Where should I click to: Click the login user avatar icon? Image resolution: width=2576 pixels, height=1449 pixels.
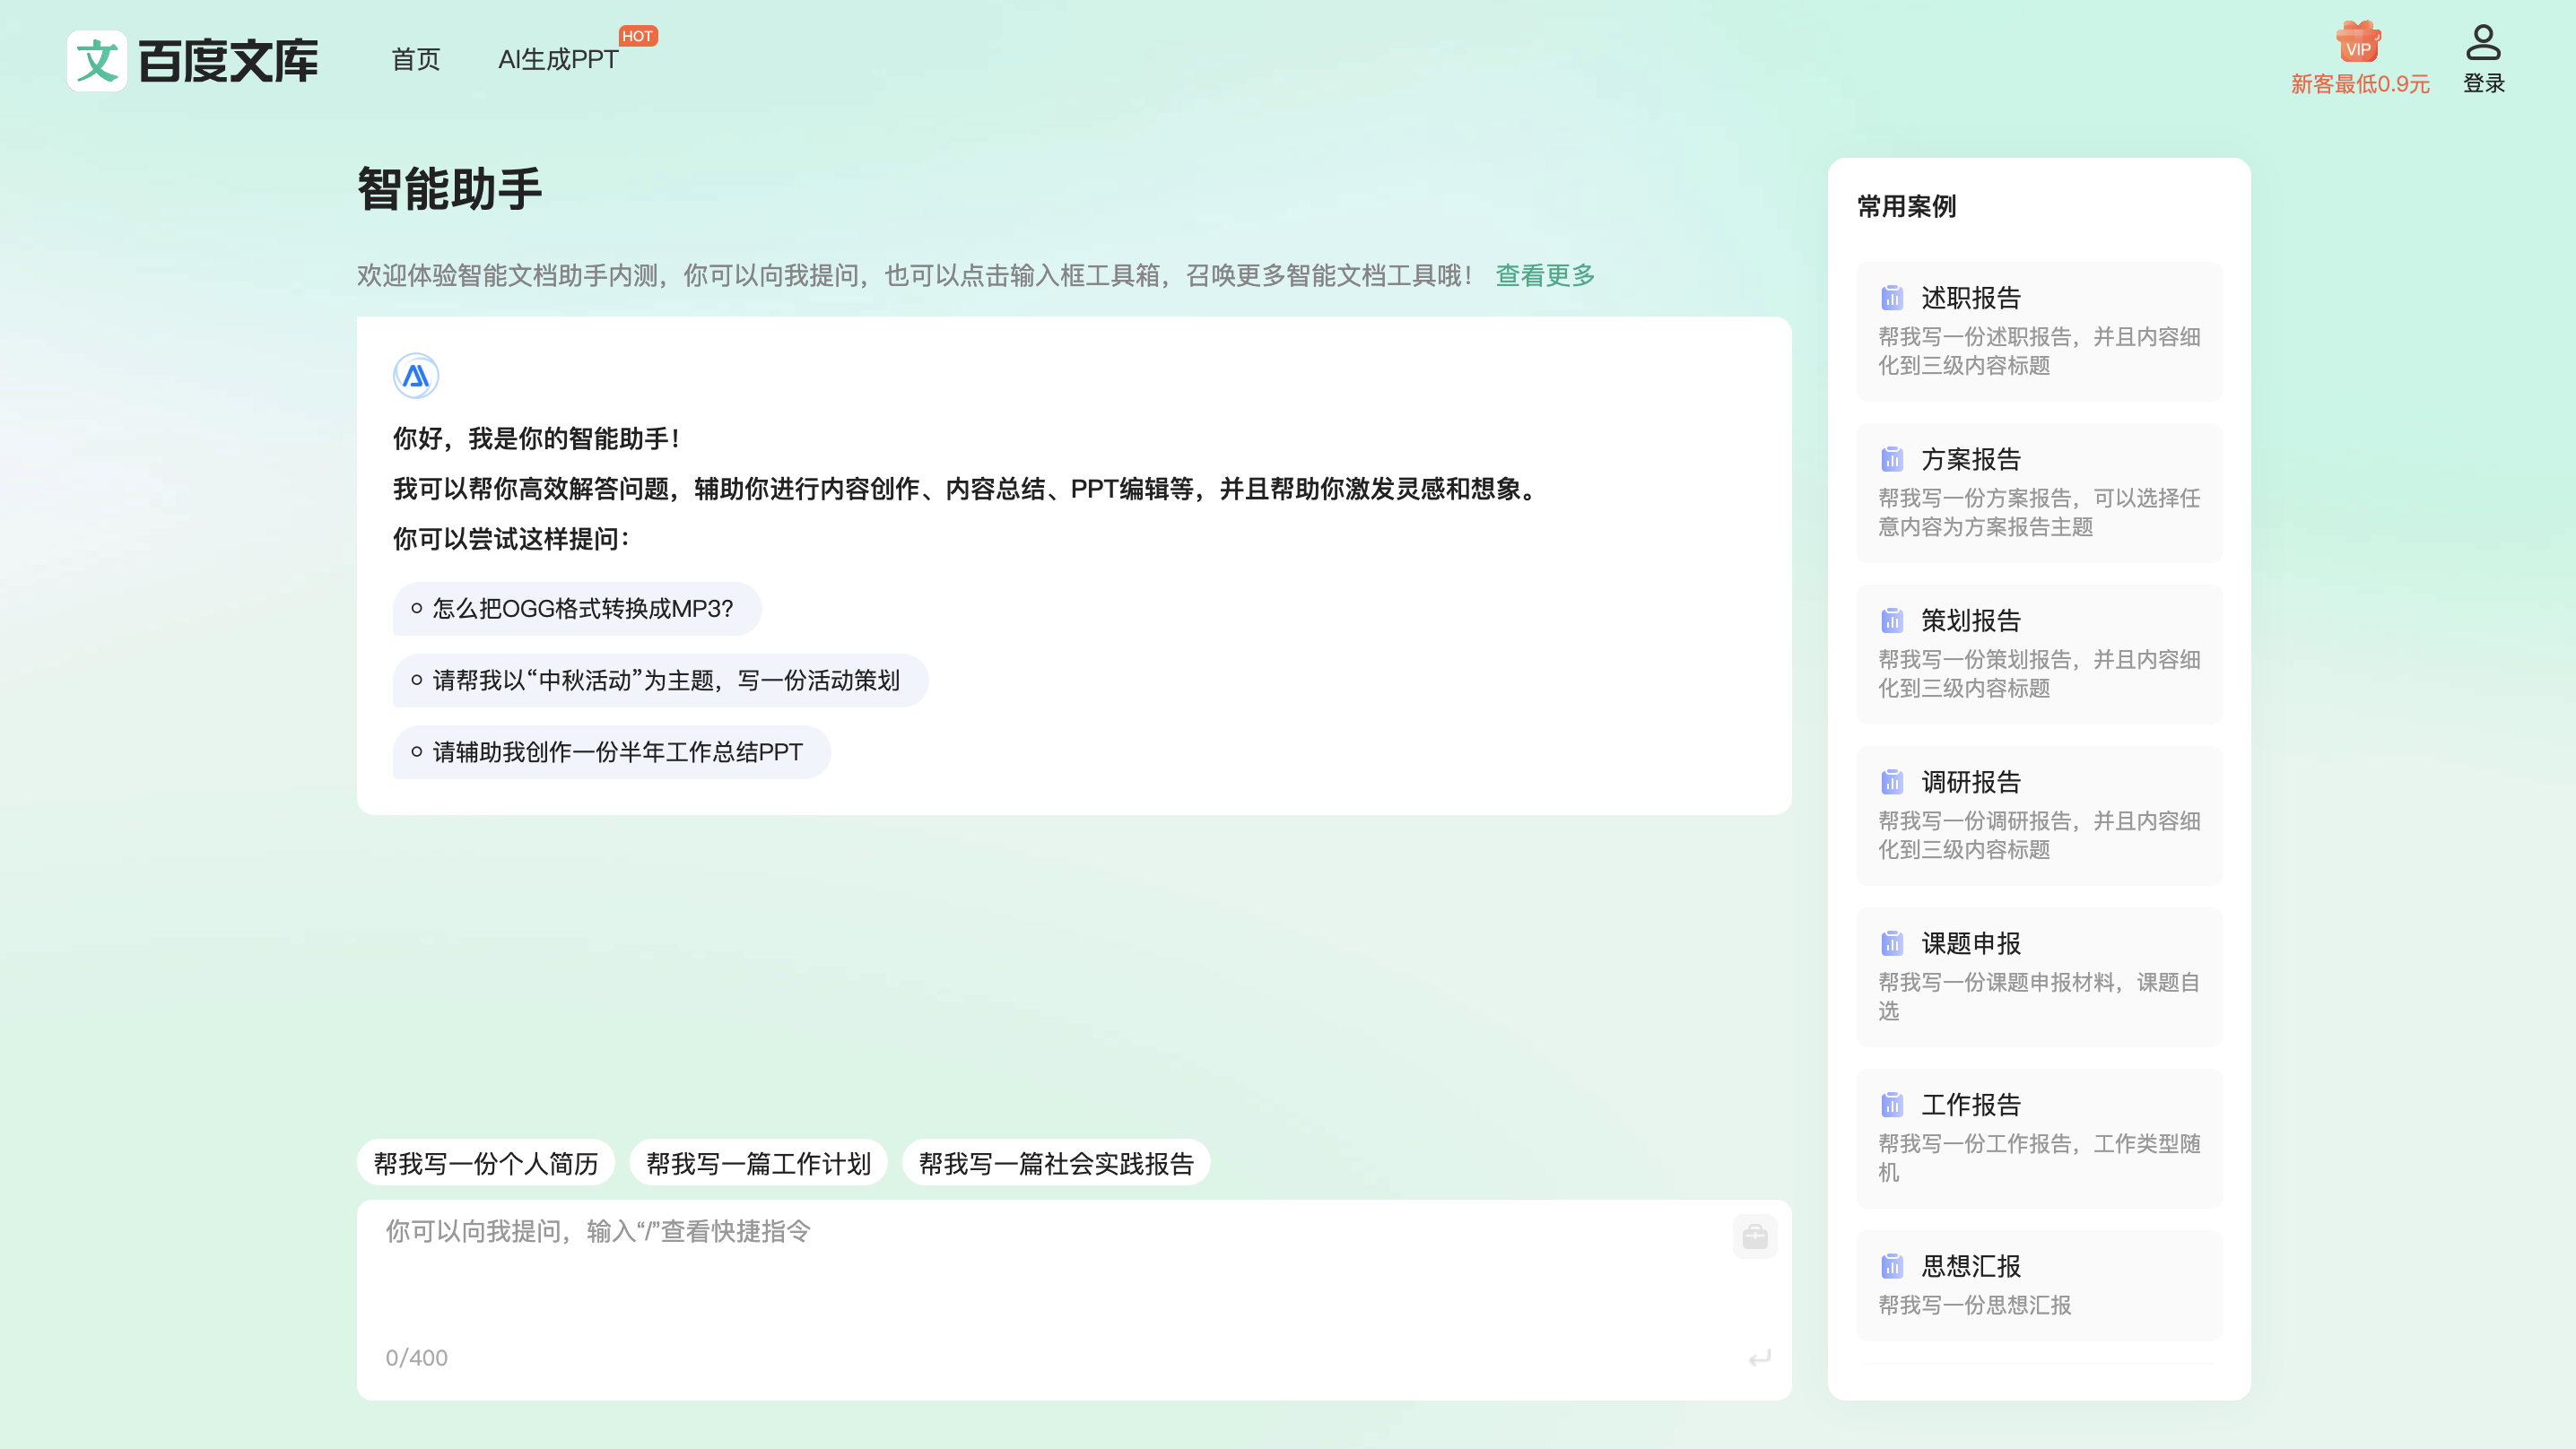click(x=2483, y=43)
